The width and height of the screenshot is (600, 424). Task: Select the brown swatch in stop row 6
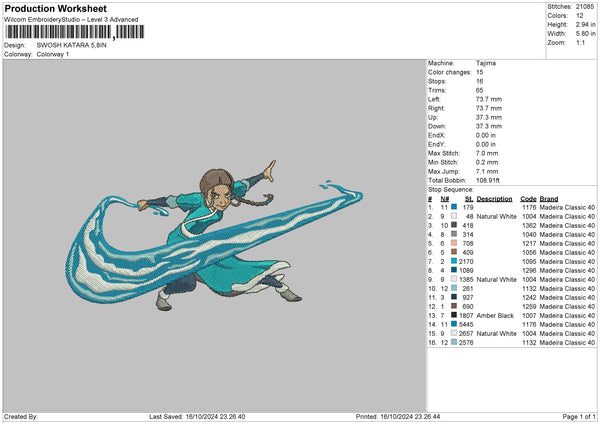click(454, 252)
